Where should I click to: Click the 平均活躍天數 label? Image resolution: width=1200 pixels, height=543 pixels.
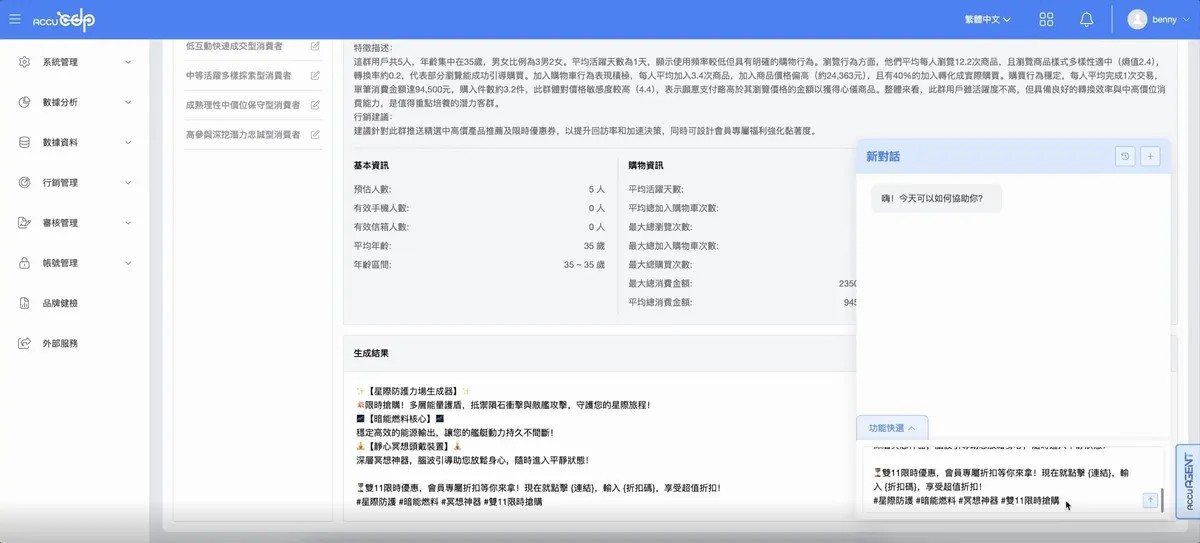(x=655, y=189)
